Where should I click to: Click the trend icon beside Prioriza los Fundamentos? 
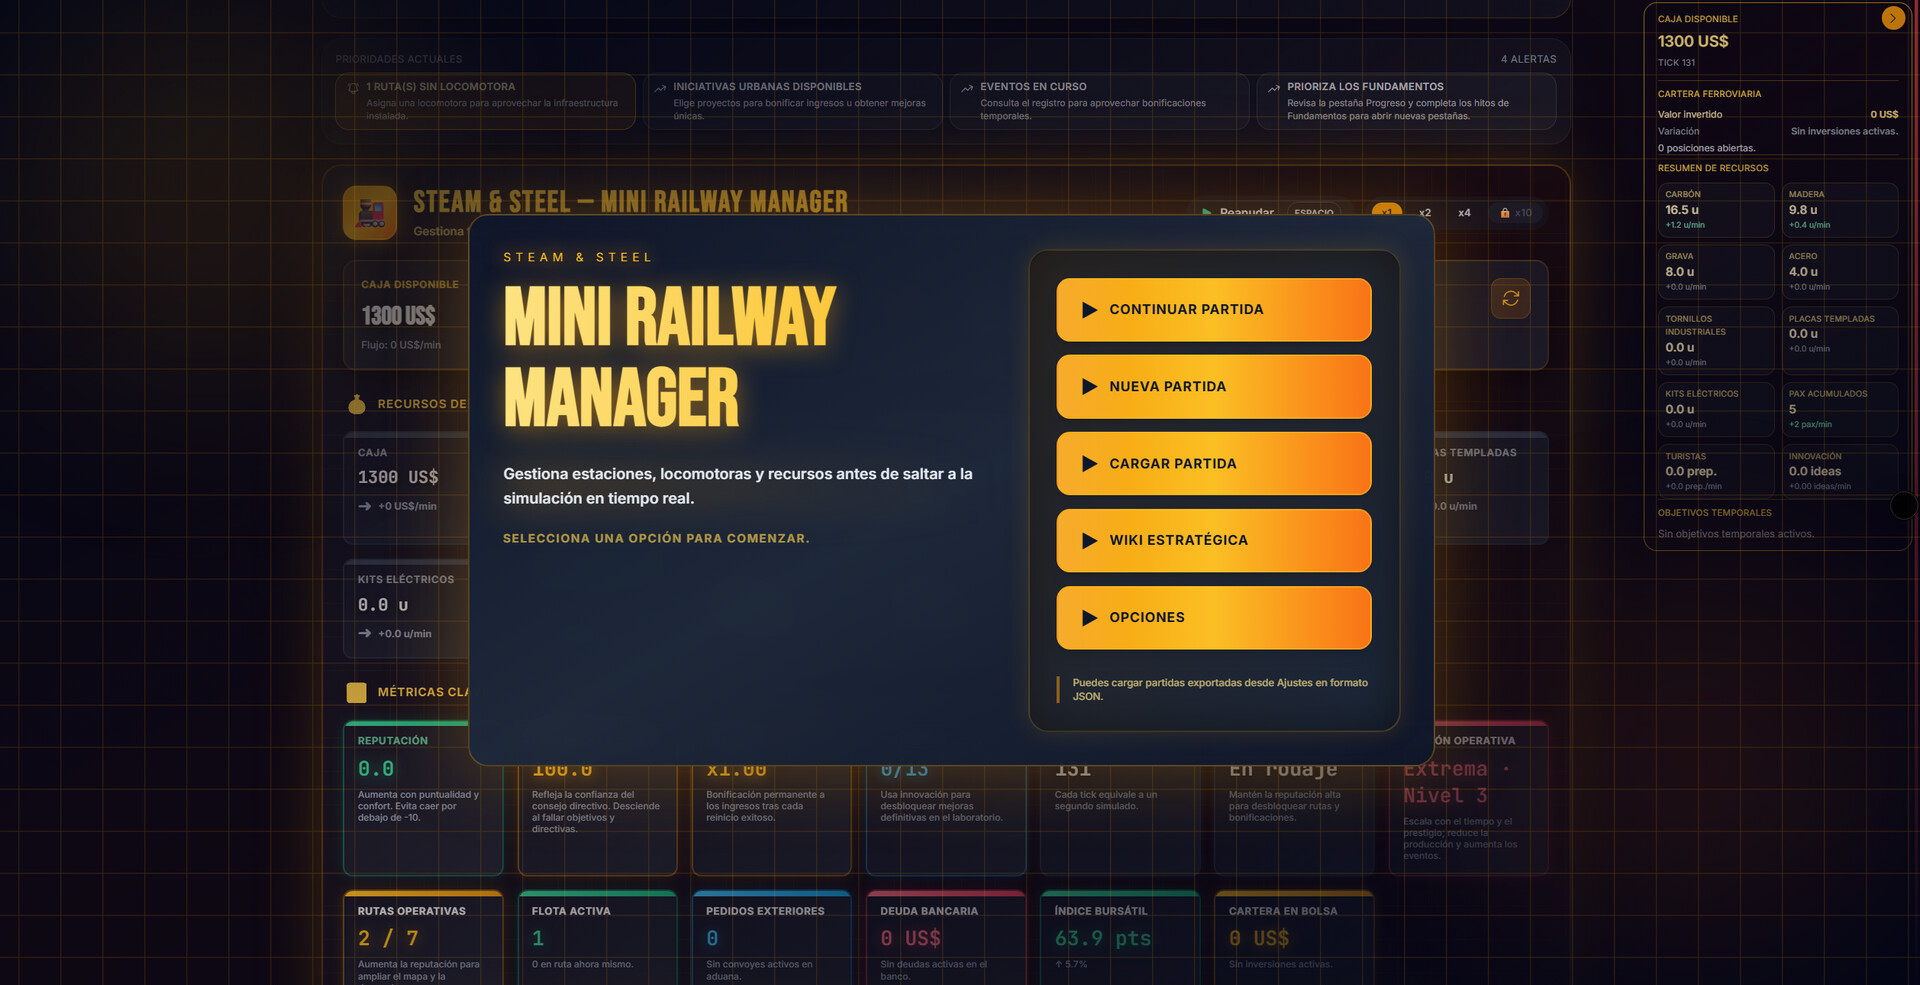pyautogui.click(x=1274, y=88)
